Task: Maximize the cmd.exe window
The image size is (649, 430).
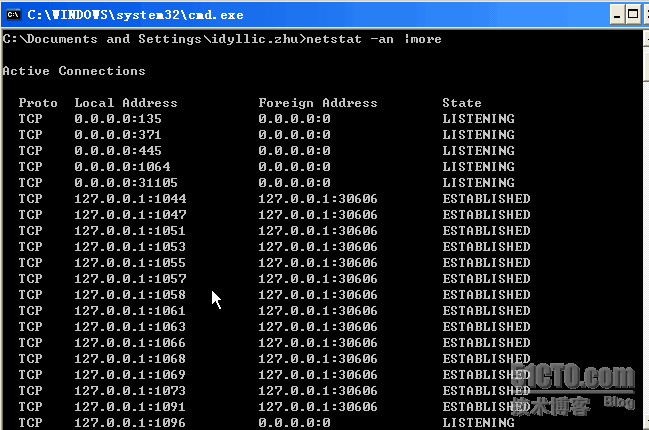Action: 633,15
